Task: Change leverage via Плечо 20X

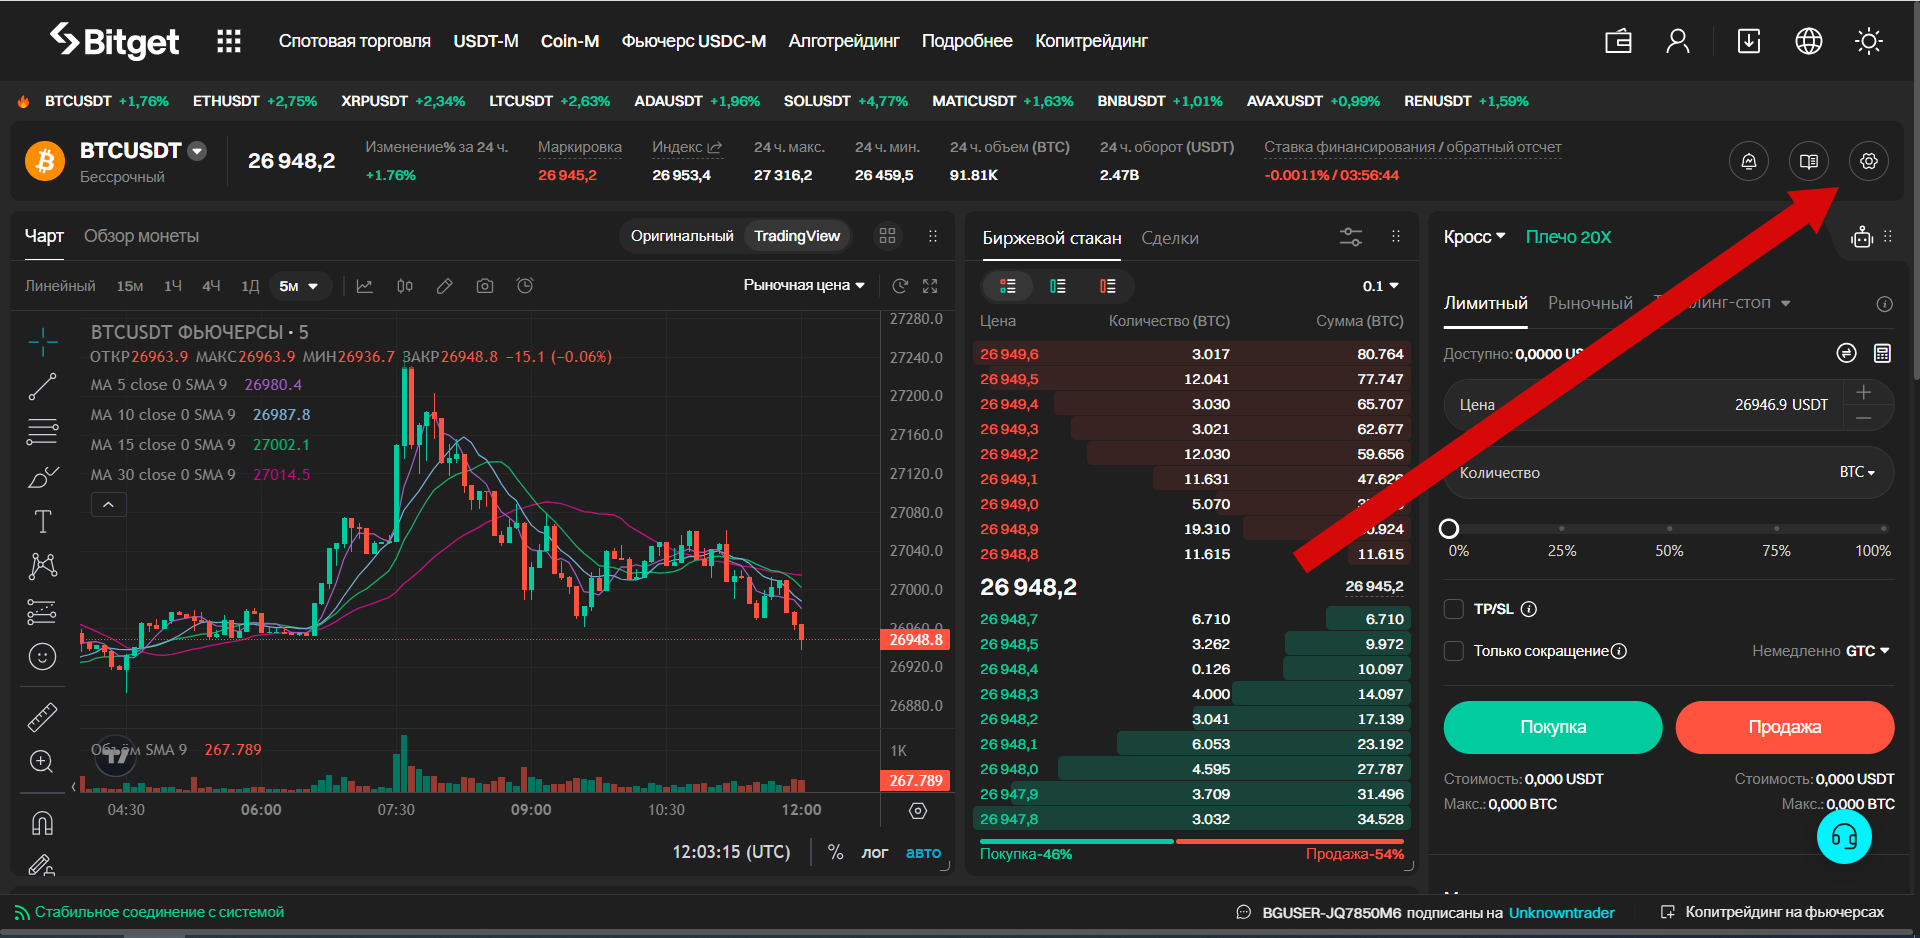Action: pos(1568,237)
